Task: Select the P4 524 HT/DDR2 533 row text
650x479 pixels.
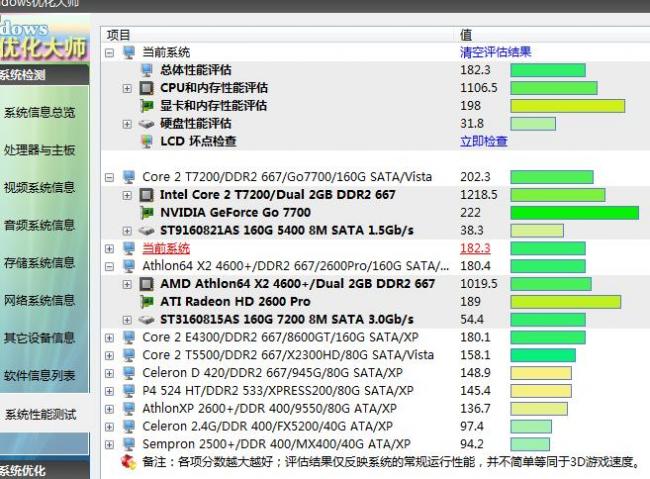Action: pos(278,391)
